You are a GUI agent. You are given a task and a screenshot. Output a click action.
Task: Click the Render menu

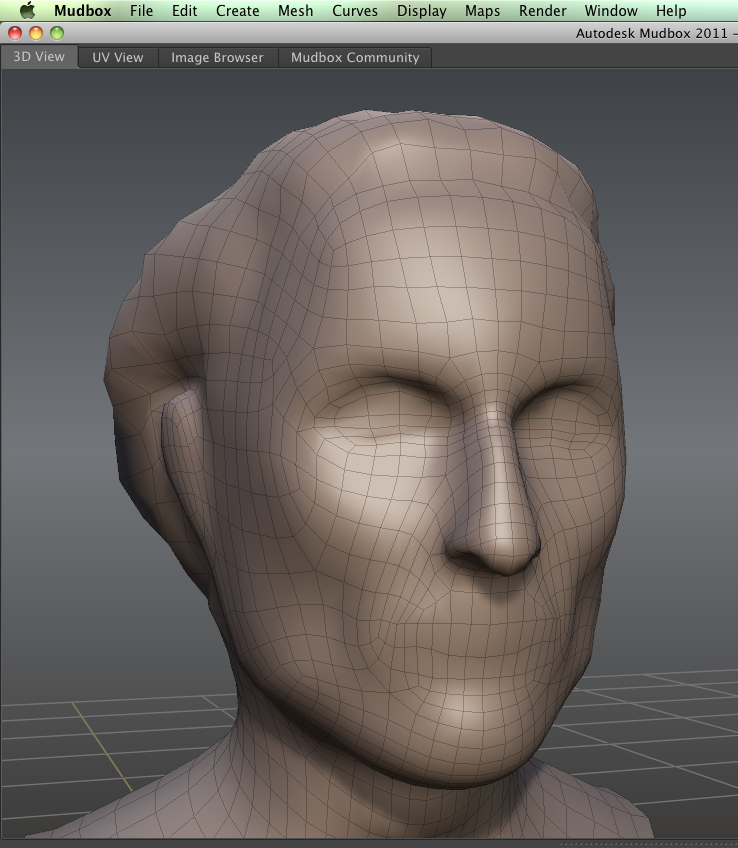coord(542,11)
